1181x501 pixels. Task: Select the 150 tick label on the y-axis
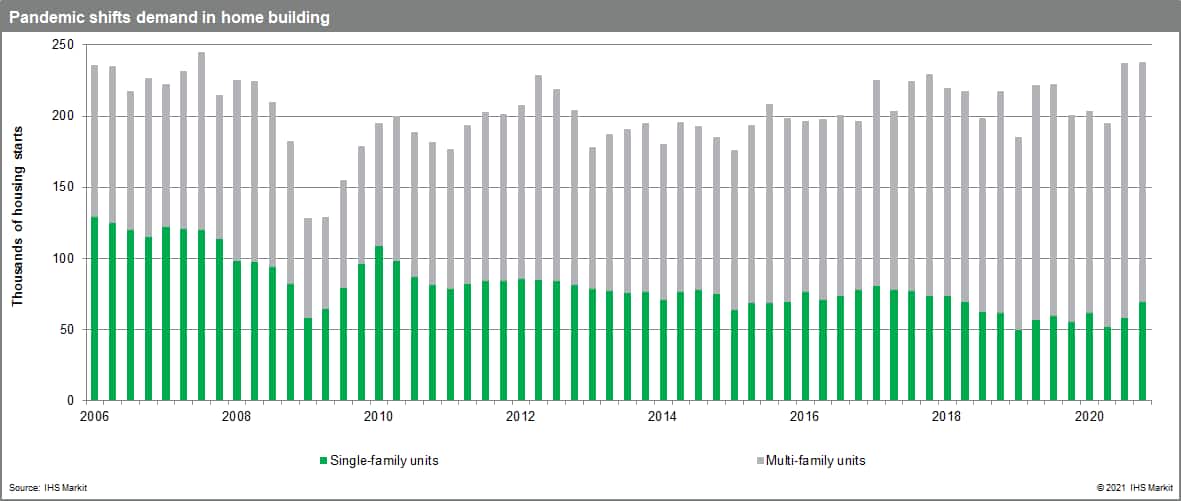click(61, 187)
